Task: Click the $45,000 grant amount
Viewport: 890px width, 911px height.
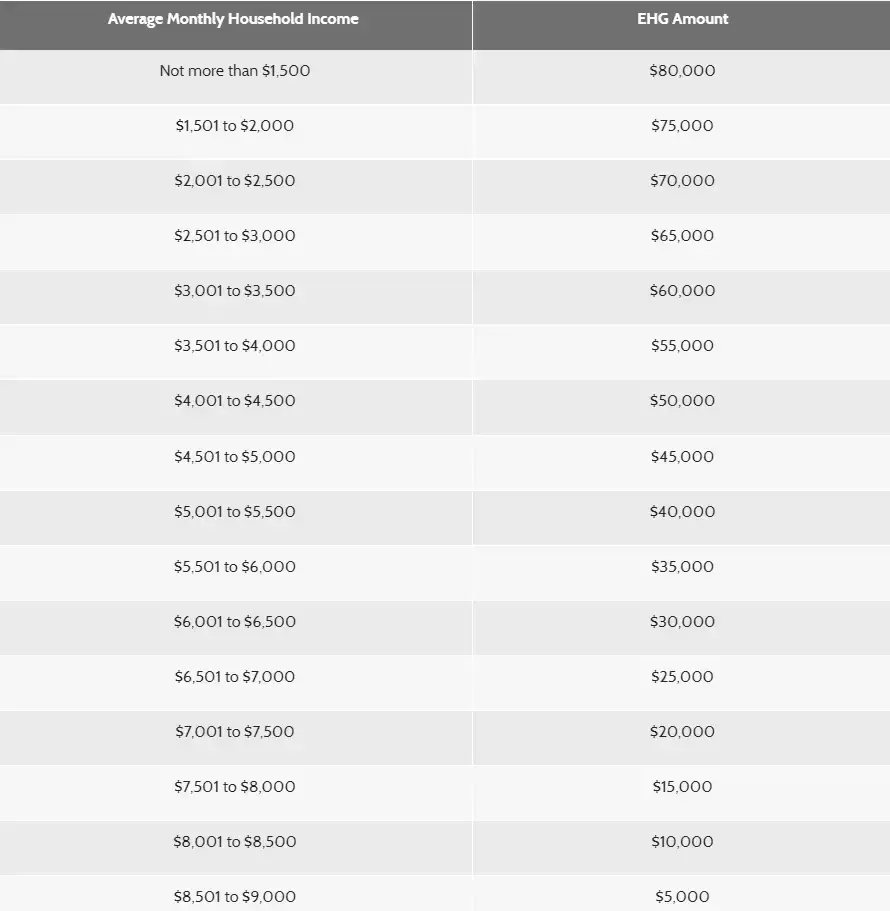Action: (x=682, y=457)
